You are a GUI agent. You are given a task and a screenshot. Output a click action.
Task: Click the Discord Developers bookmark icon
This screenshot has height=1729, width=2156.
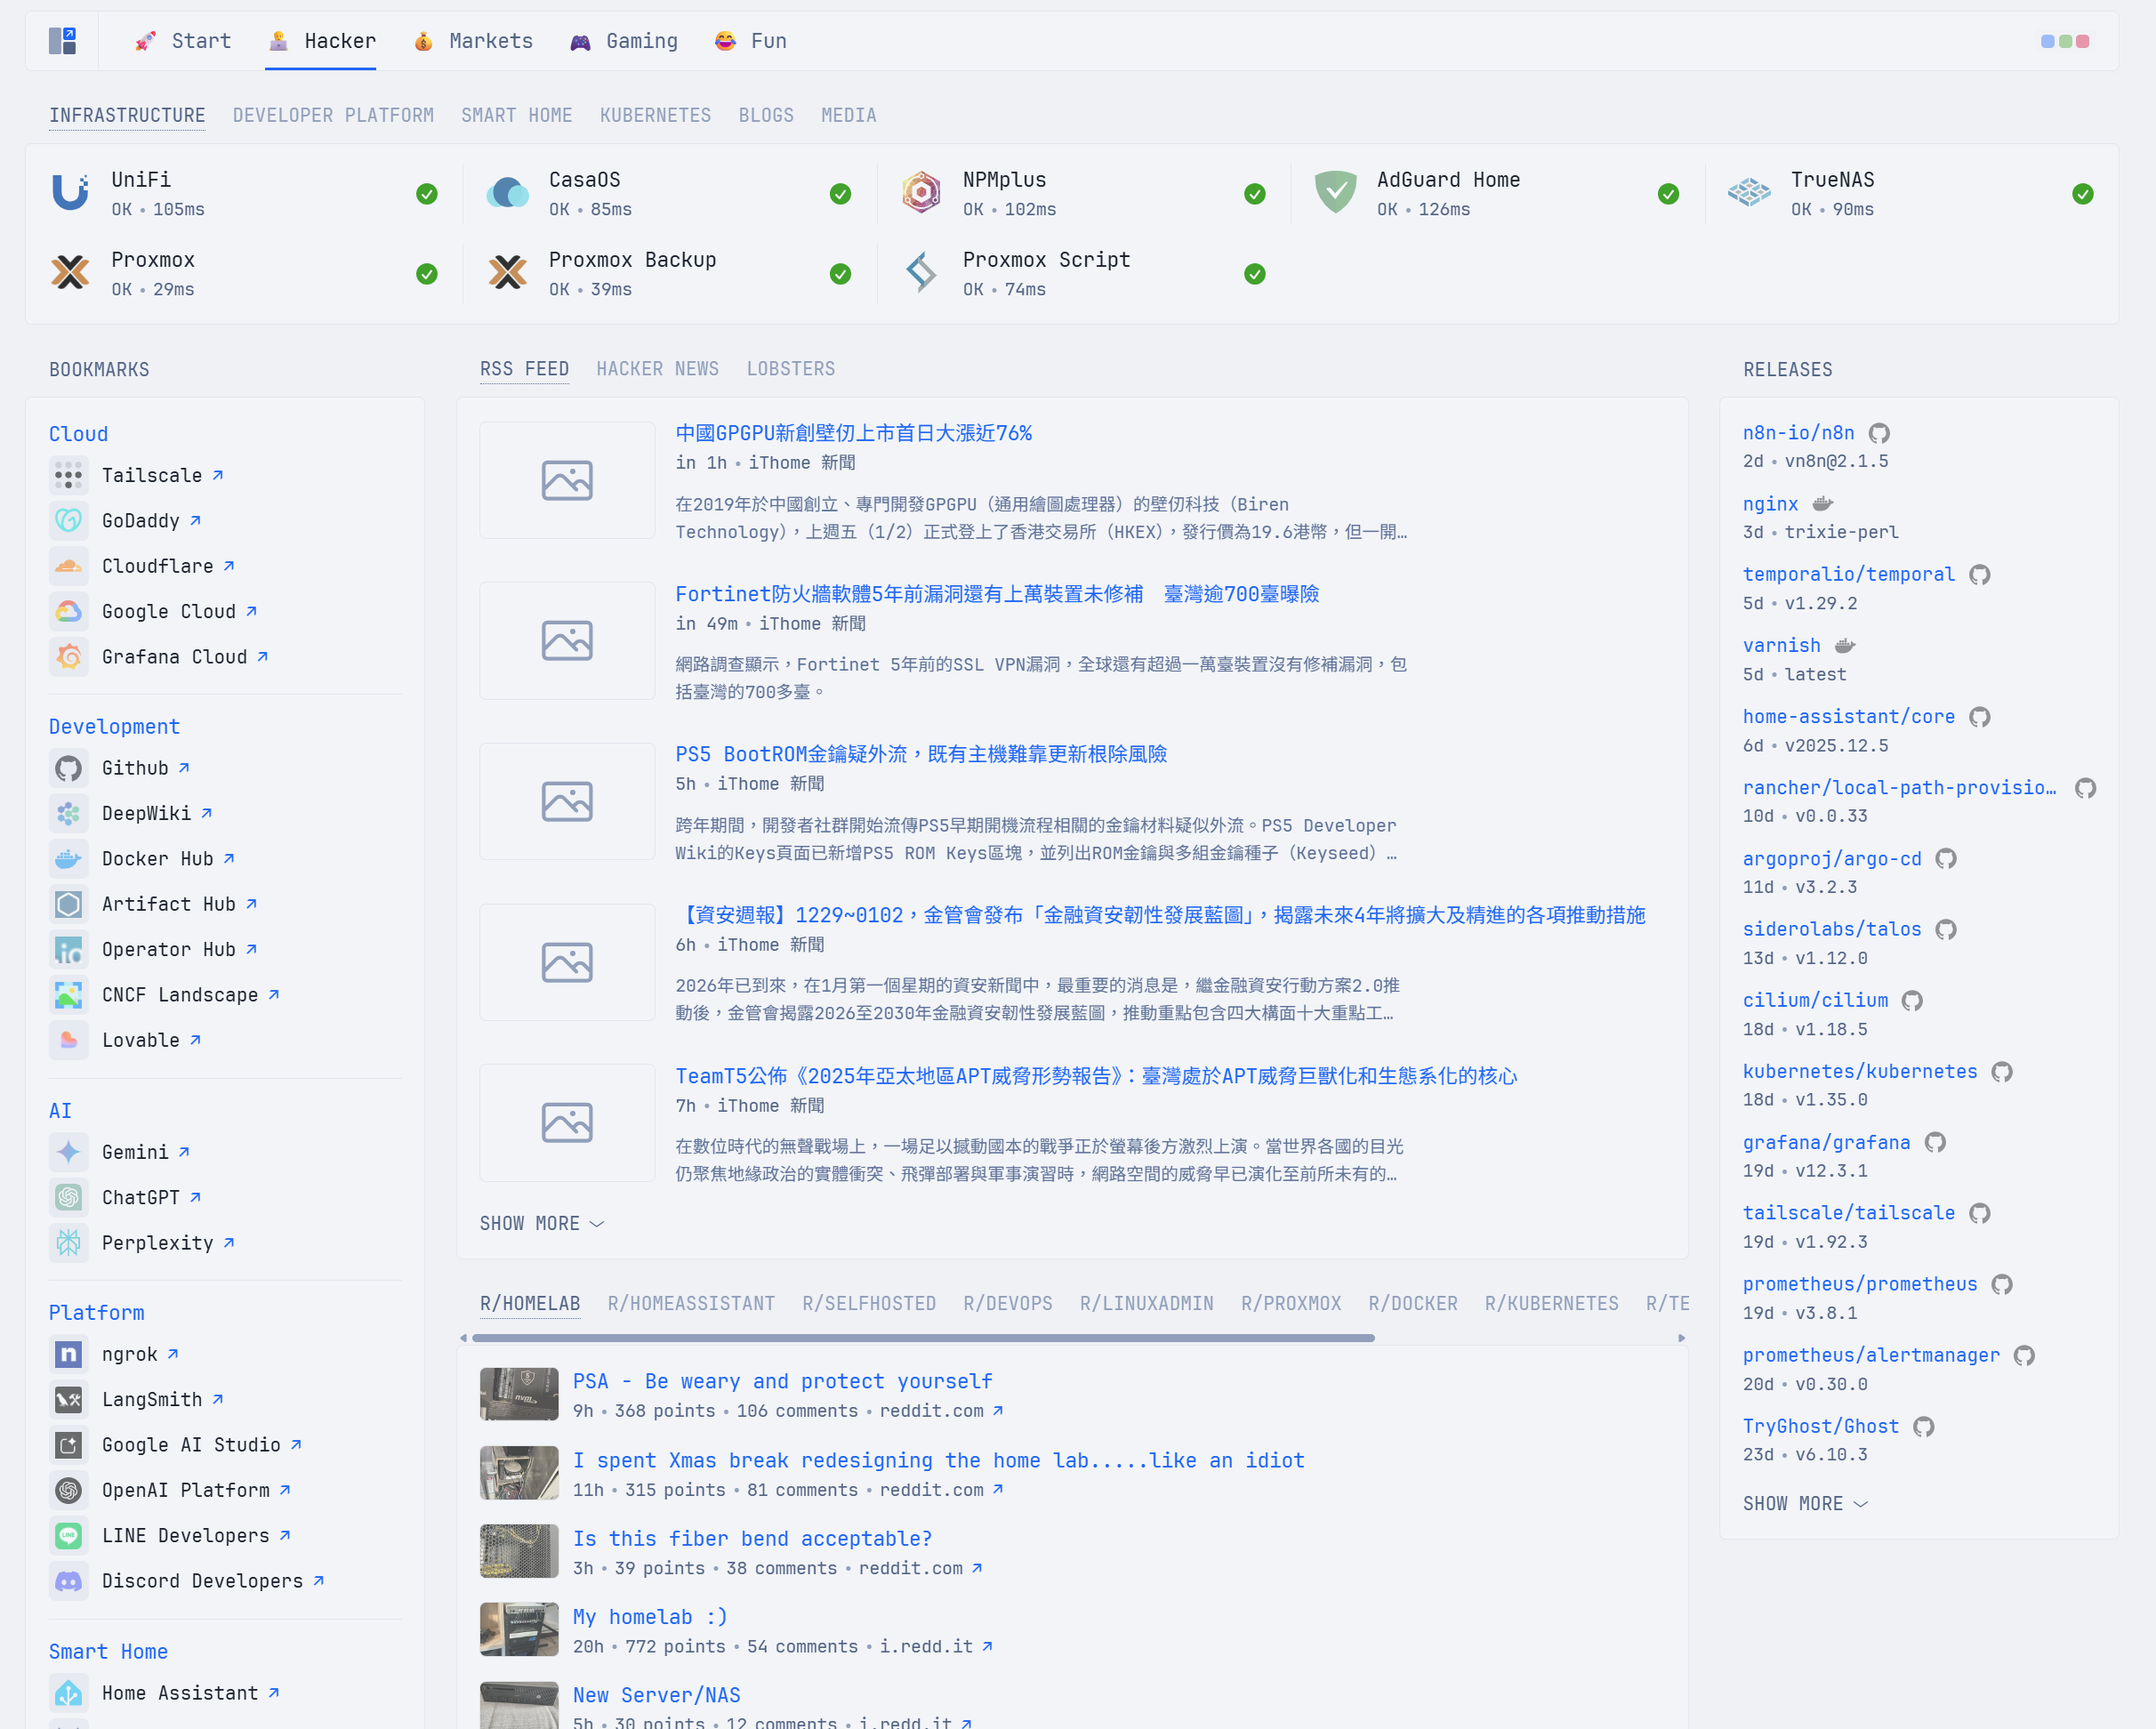68,1581
